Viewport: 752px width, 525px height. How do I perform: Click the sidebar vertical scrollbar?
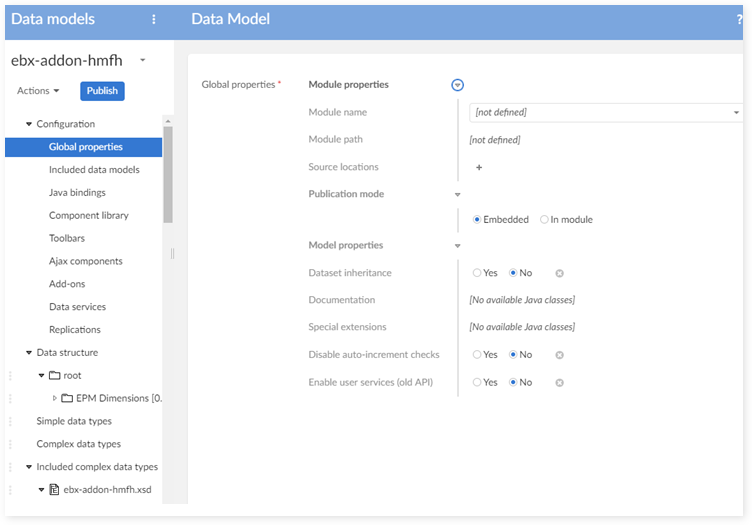click(168, 180)
